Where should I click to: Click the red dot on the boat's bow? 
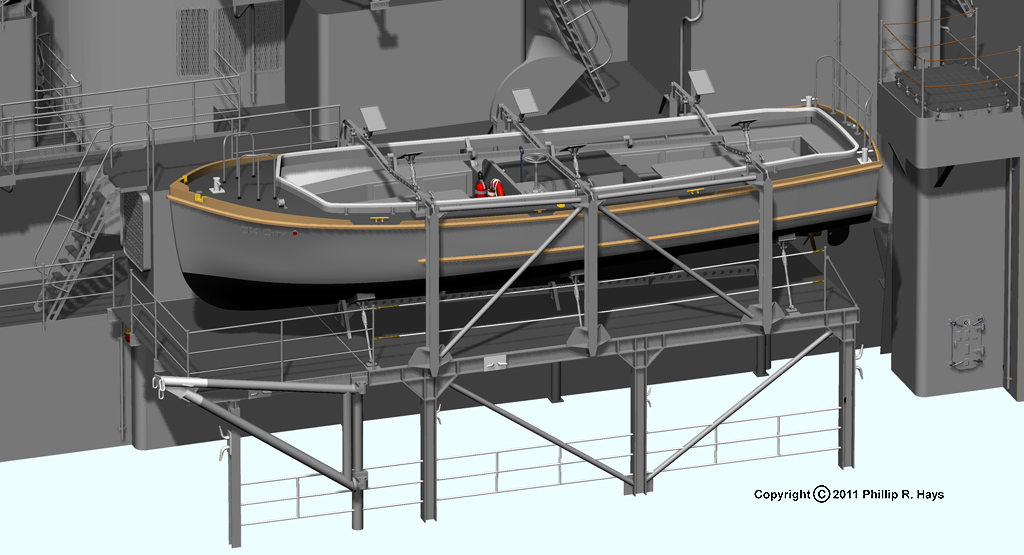pos(295,234)
